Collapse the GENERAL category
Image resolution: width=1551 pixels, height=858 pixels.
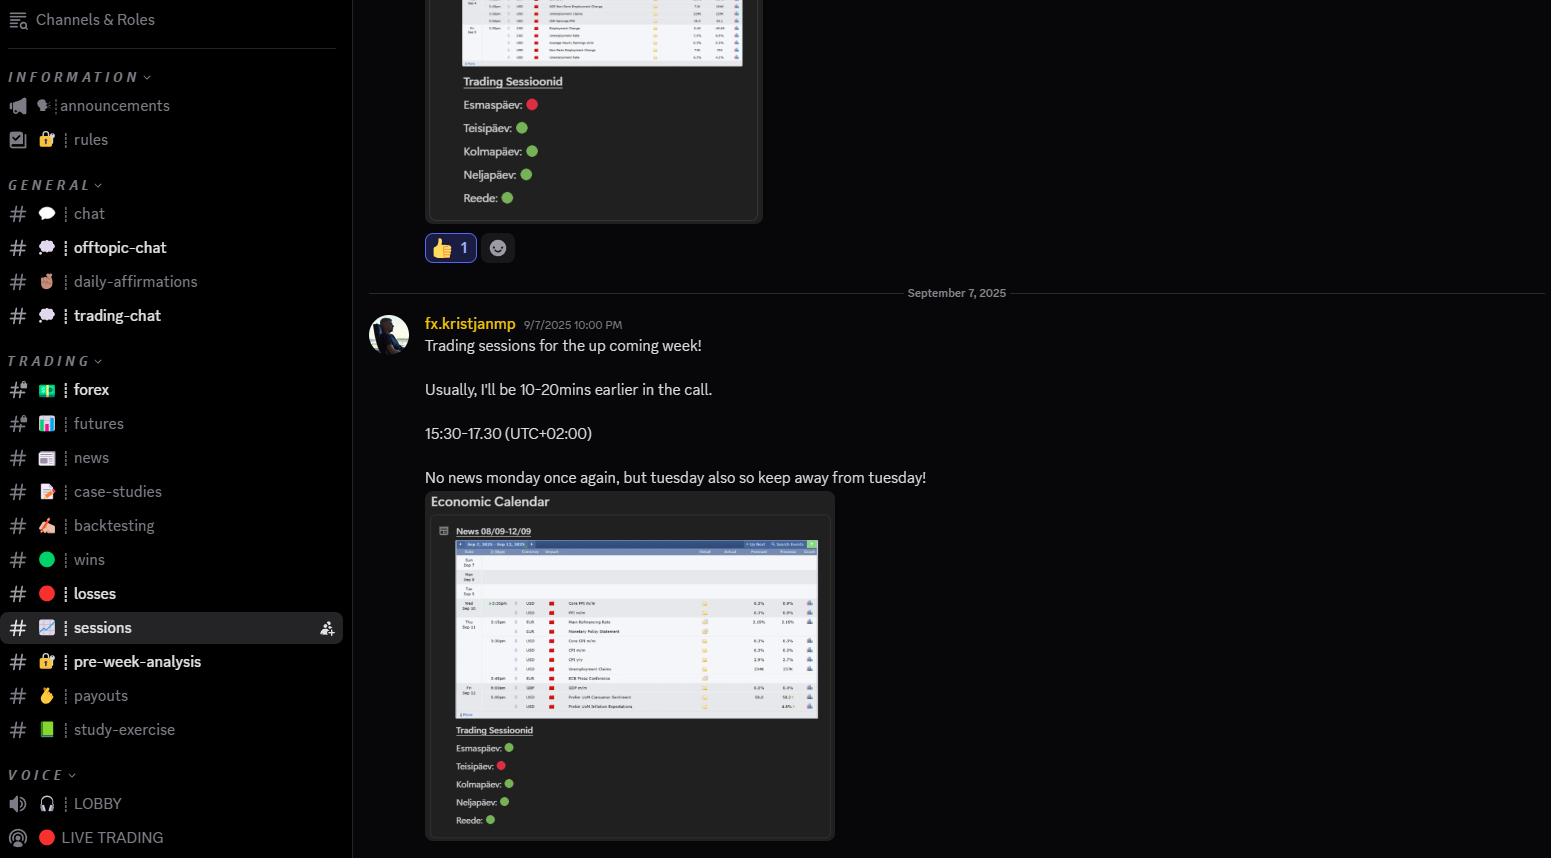pos(55,185)
